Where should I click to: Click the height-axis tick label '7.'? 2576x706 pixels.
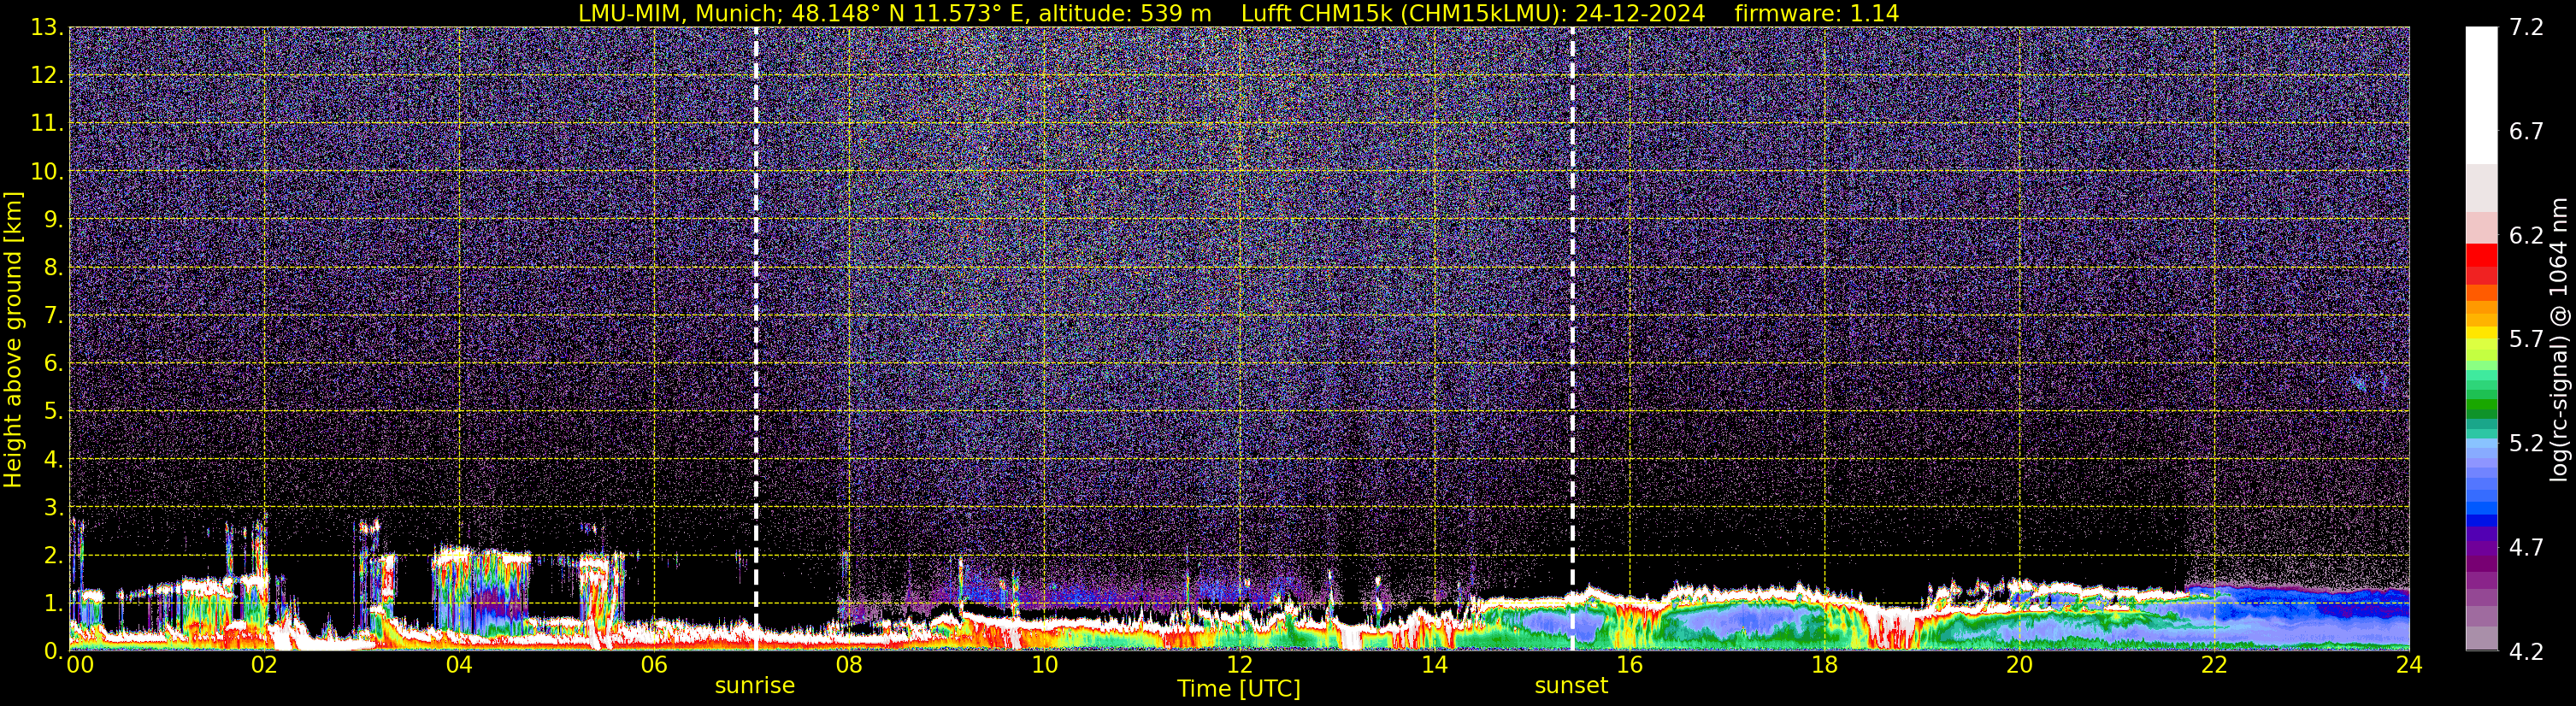(53, 316)
